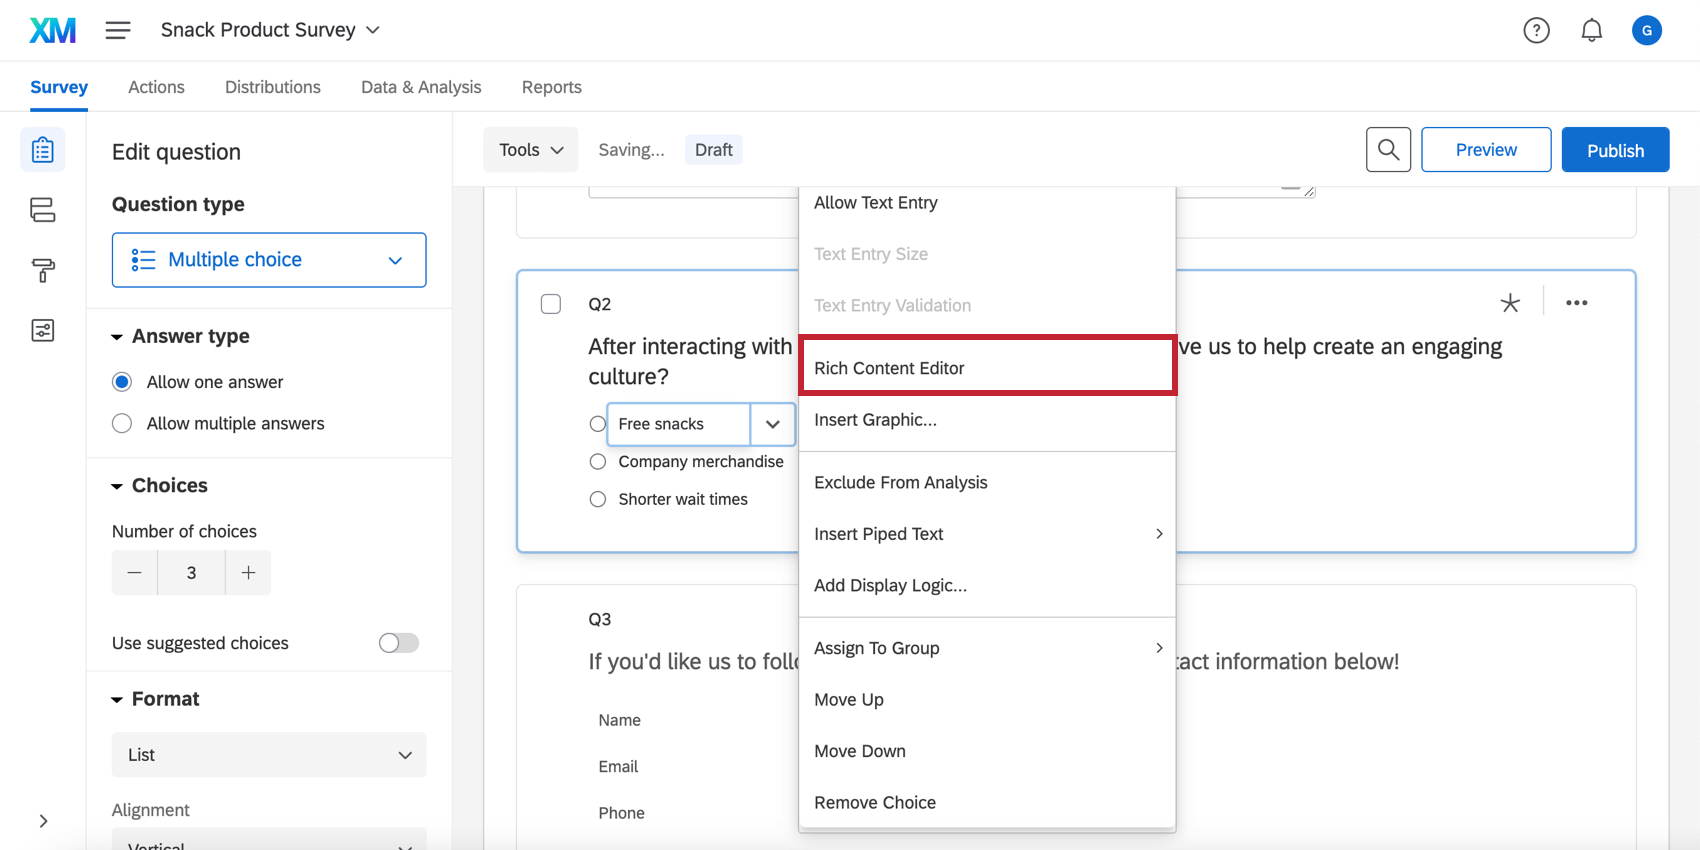Open the notifications bell
Image resolution: width=1700 pixels, height=850 pixels.
(x=1591, y=31)
